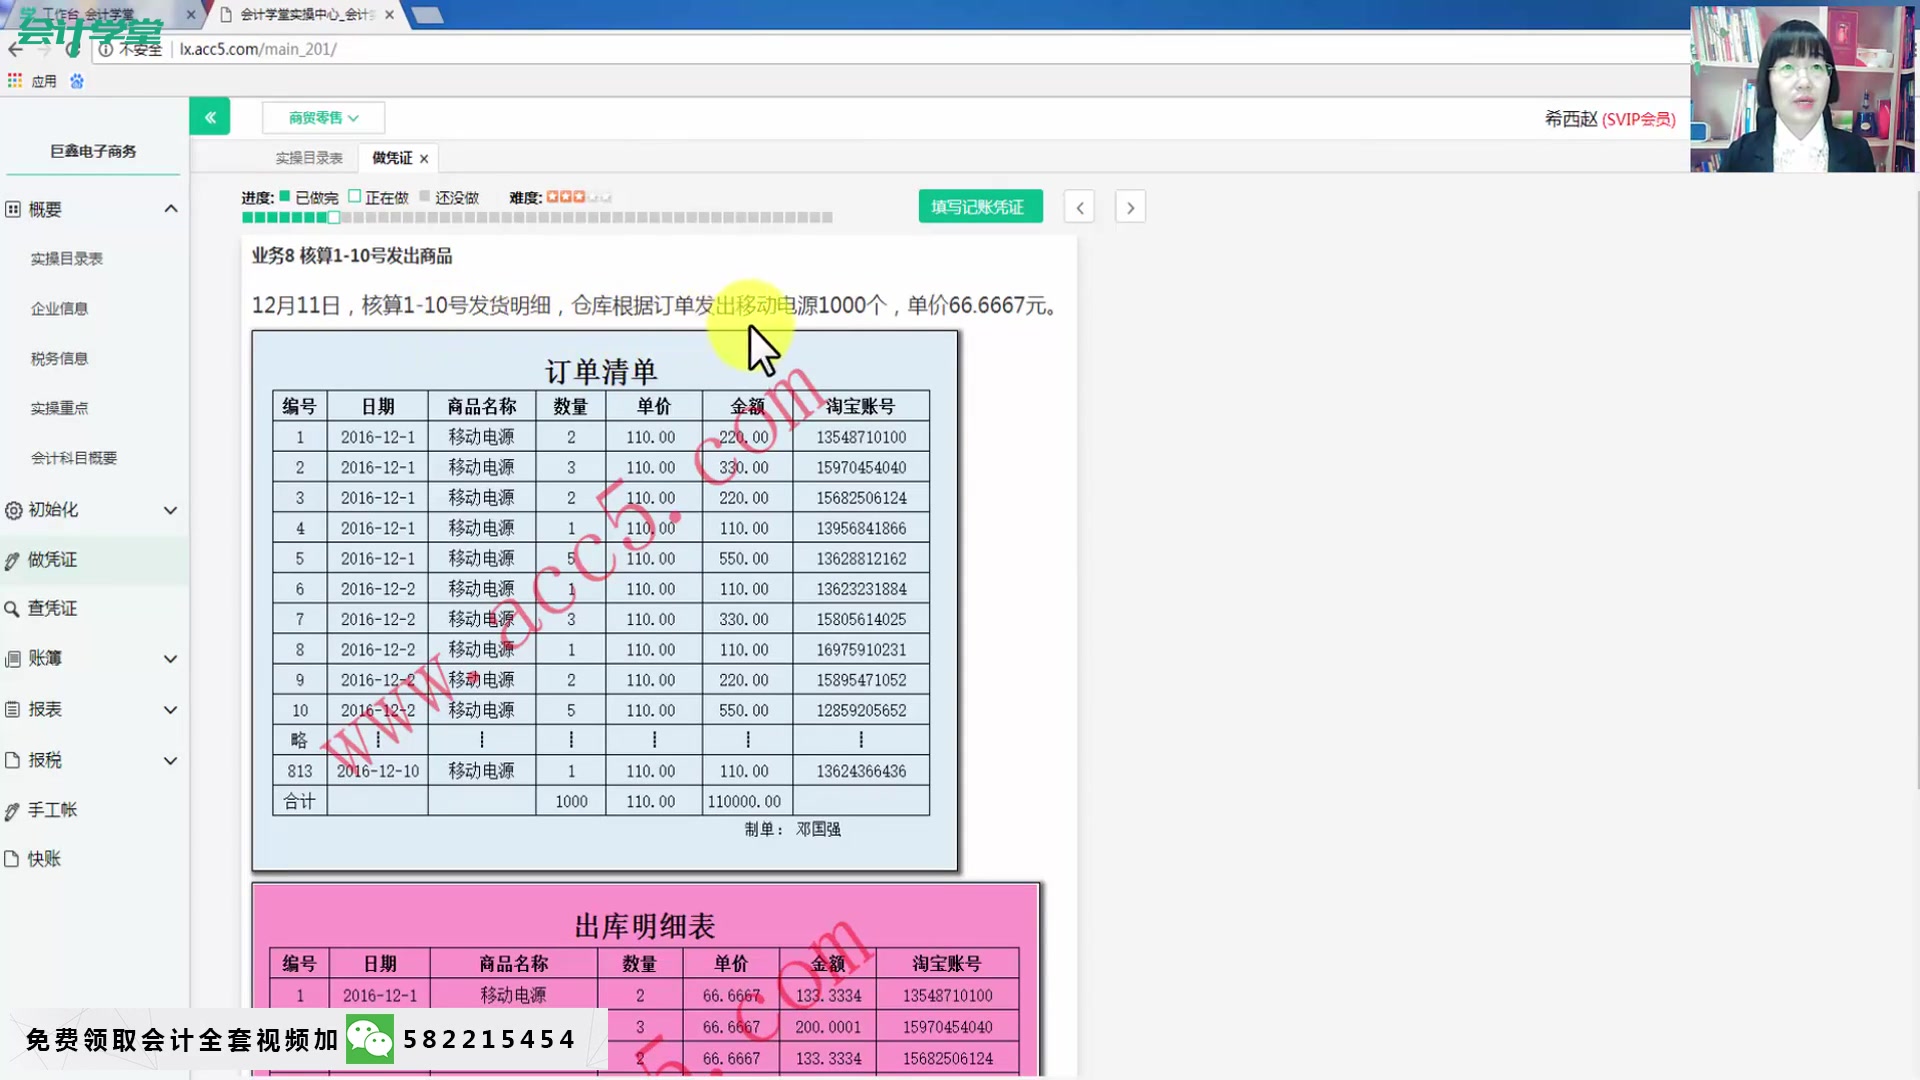Open the 商贸零售 dropdown
Screen dimensions: 1920x1080
coord(322,117)
